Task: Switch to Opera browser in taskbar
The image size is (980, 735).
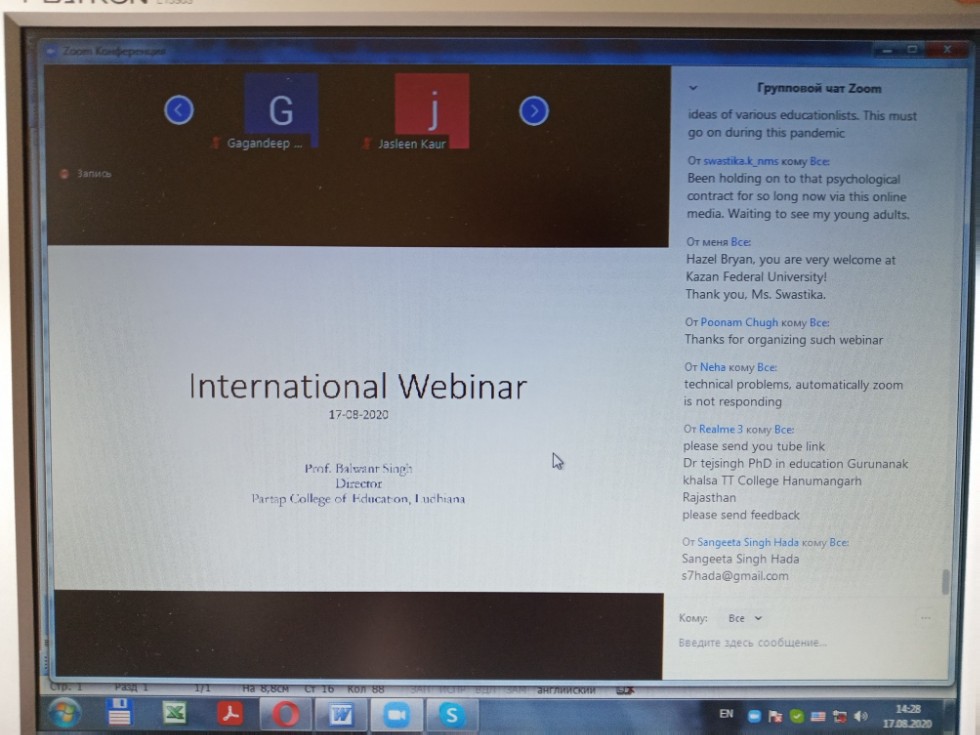Action: click(x=286, y=714)
